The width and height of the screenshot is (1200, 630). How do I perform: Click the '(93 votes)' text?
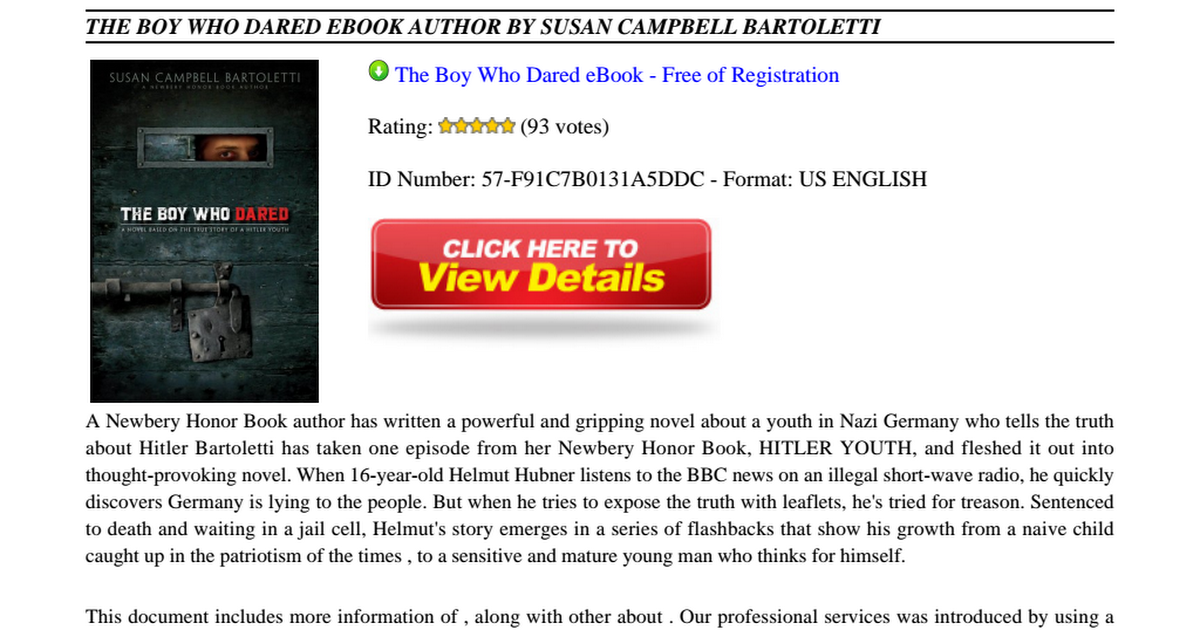point(564,127)
